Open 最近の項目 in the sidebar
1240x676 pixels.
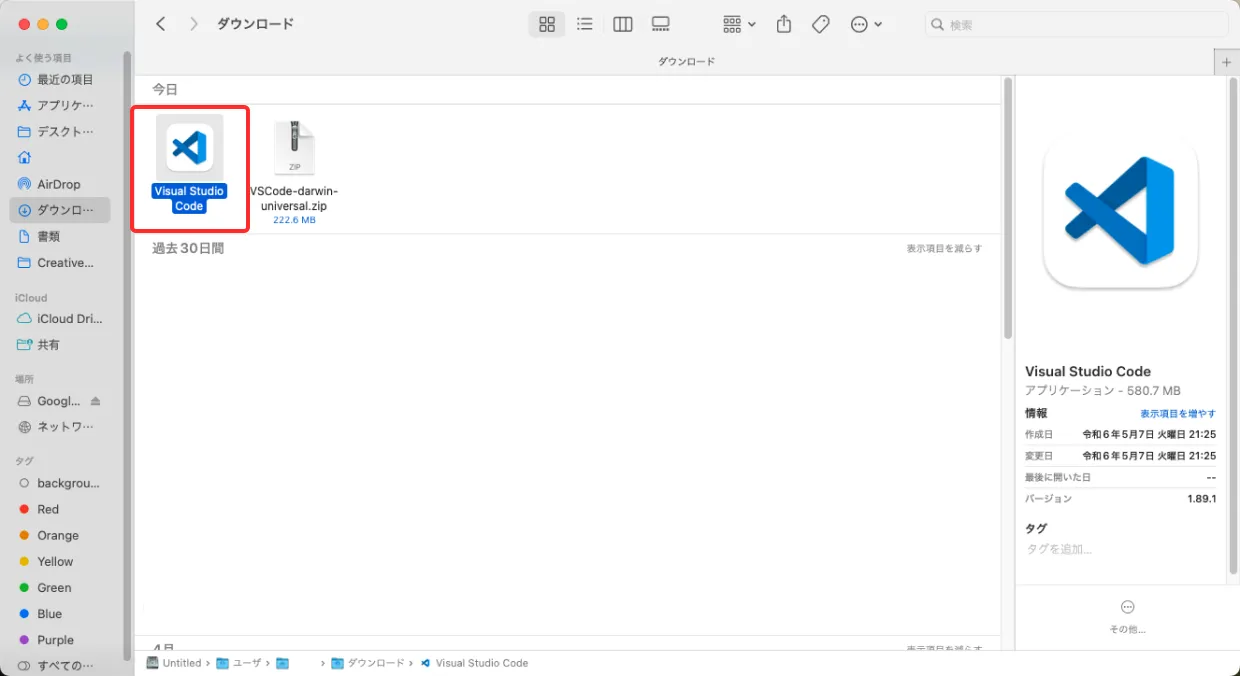62,80
